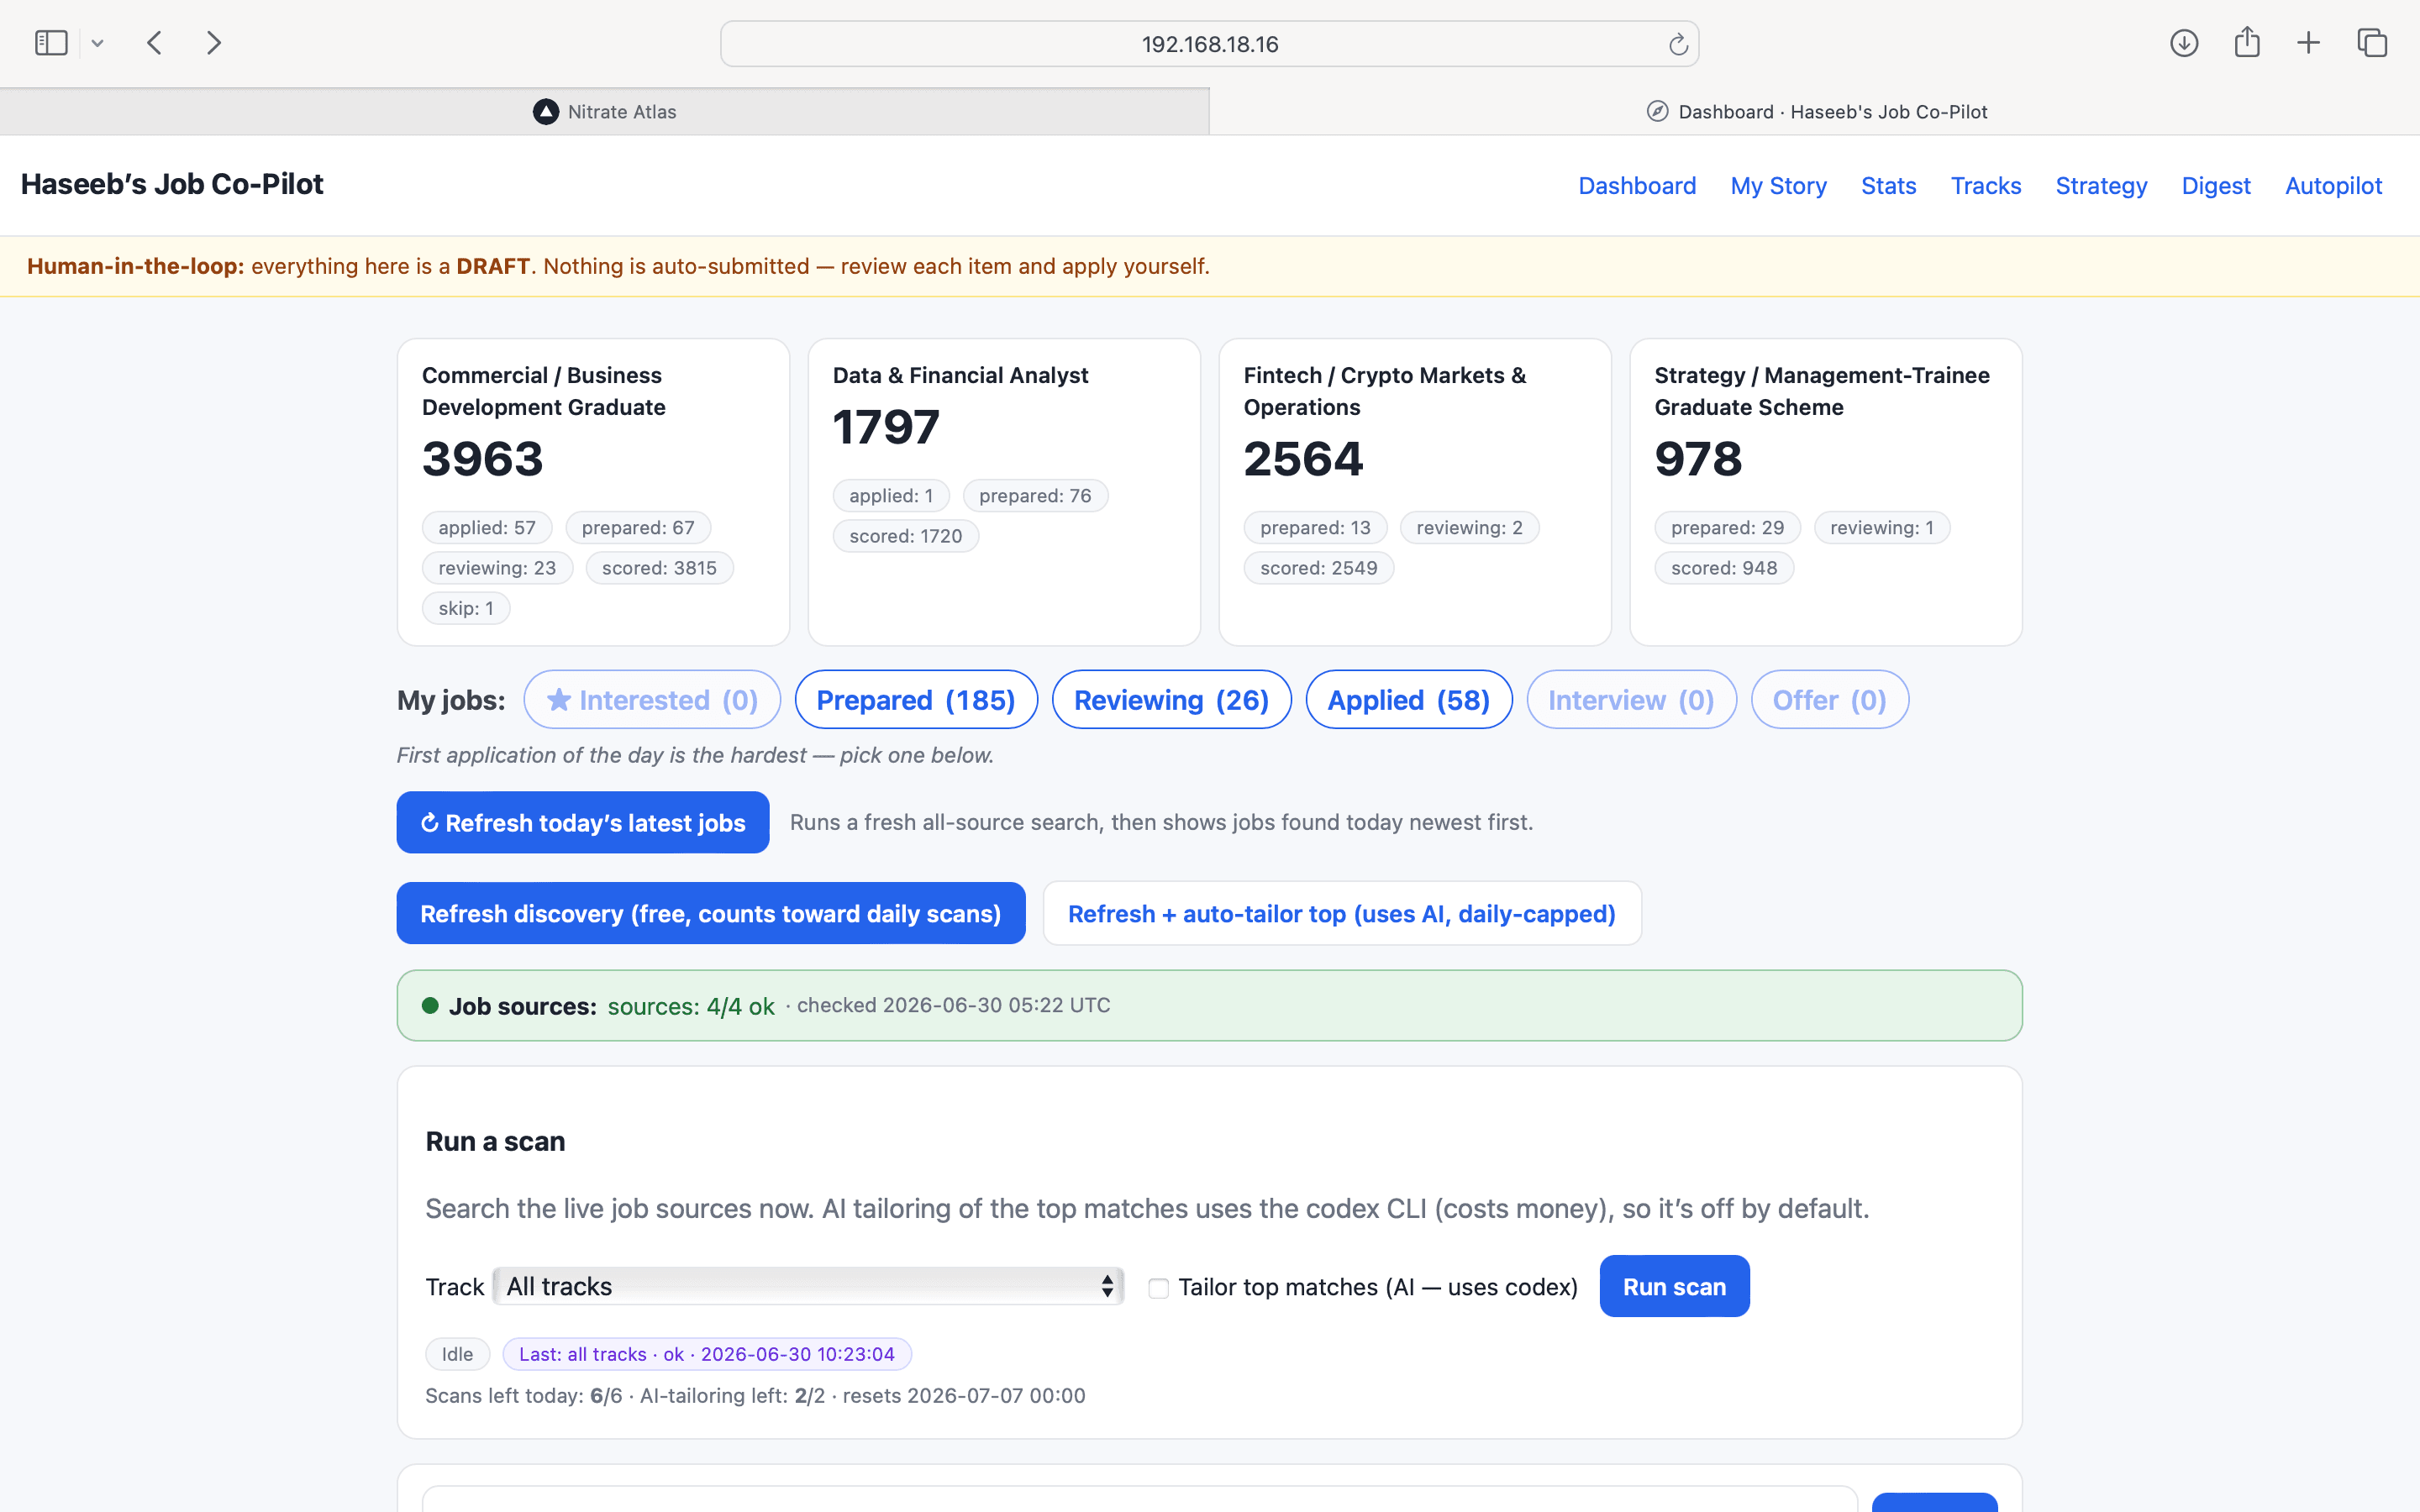The width and height of the screenshot is (2420, 1512).
Task: Reload the page via refresh icon
Action: pos(1678,44)
